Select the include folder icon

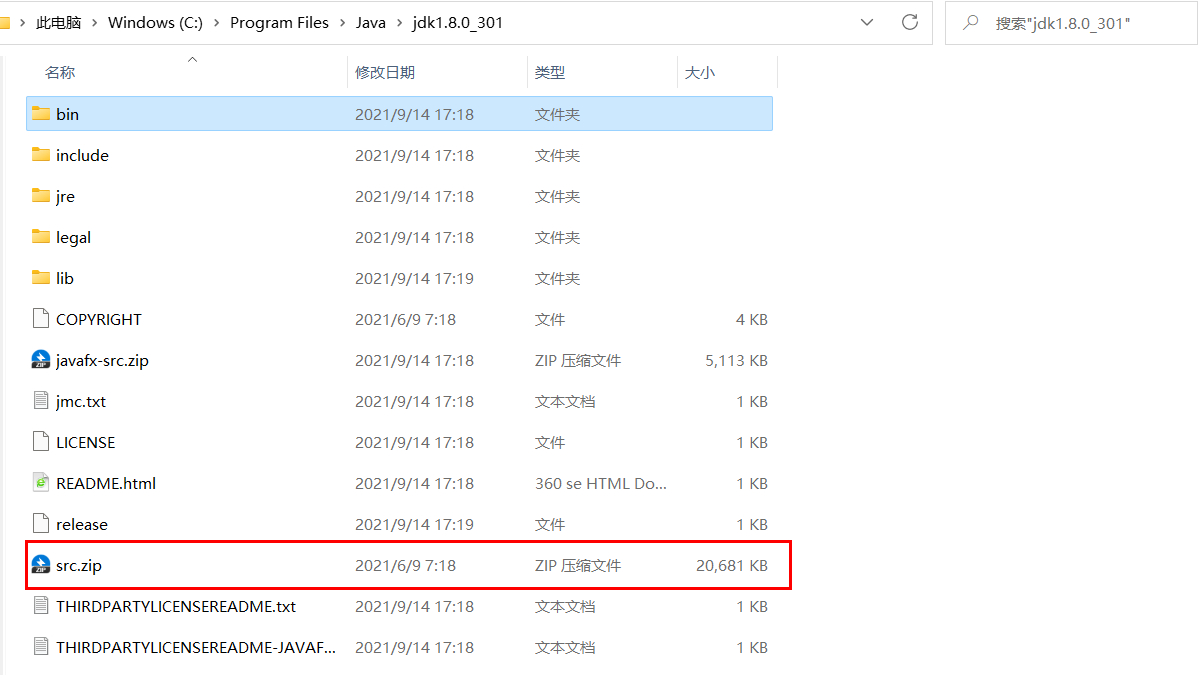point(40,155)
